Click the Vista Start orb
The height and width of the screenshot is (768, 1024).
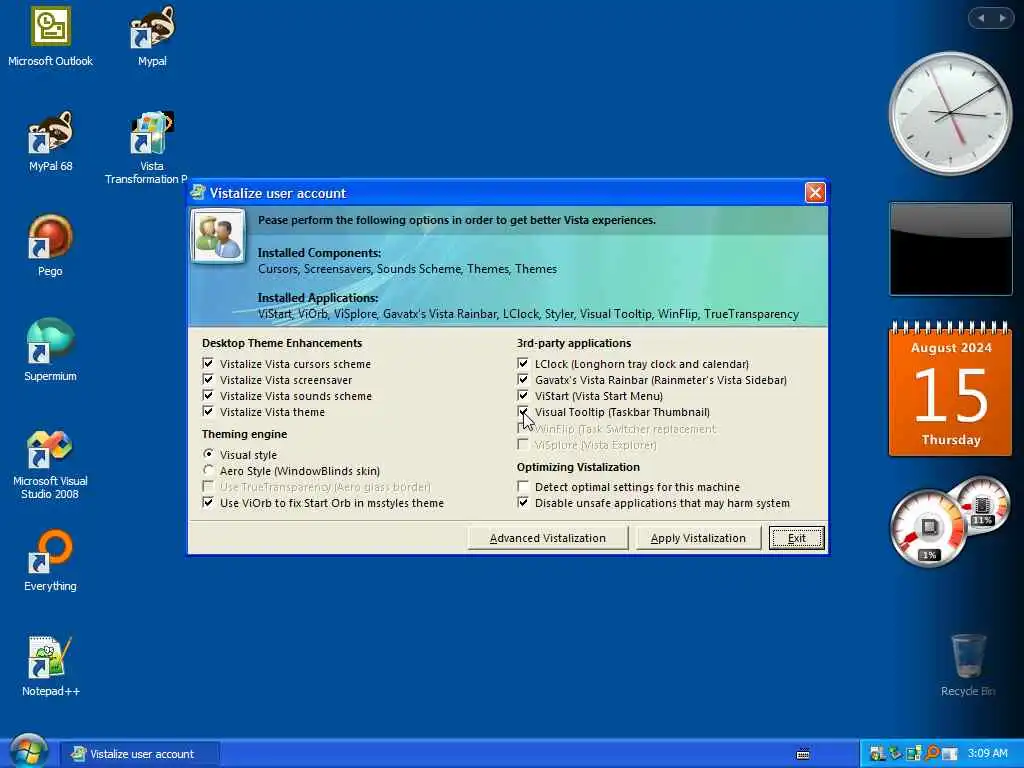28,751
